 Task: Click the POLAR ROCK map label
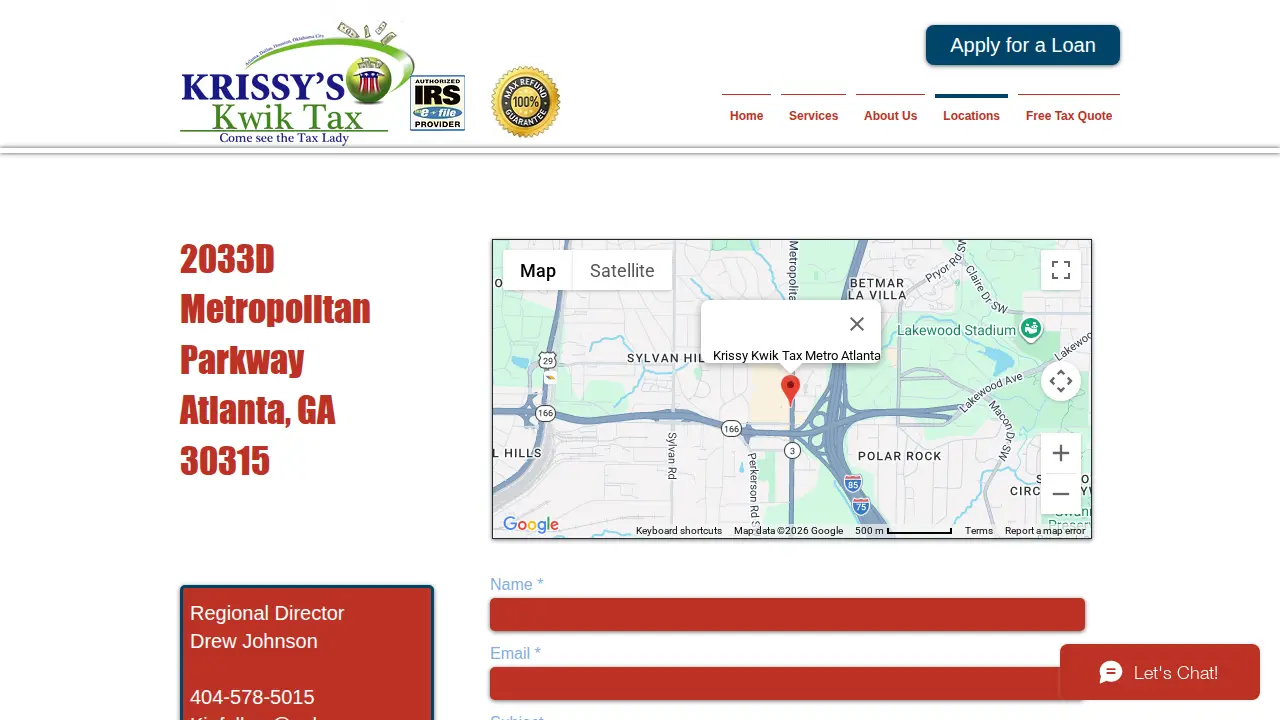coord(900,456)
